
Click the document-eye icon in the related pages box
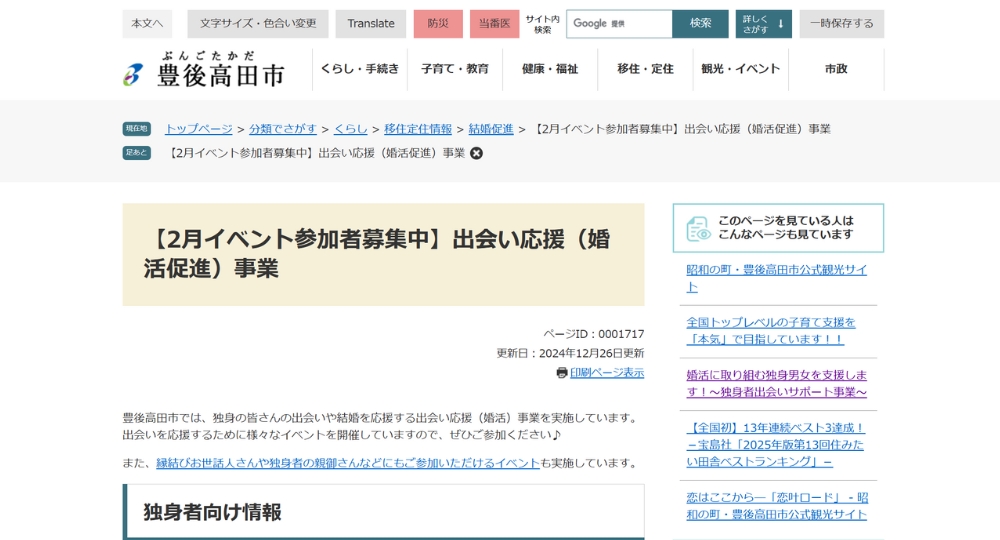coord(698,228)
